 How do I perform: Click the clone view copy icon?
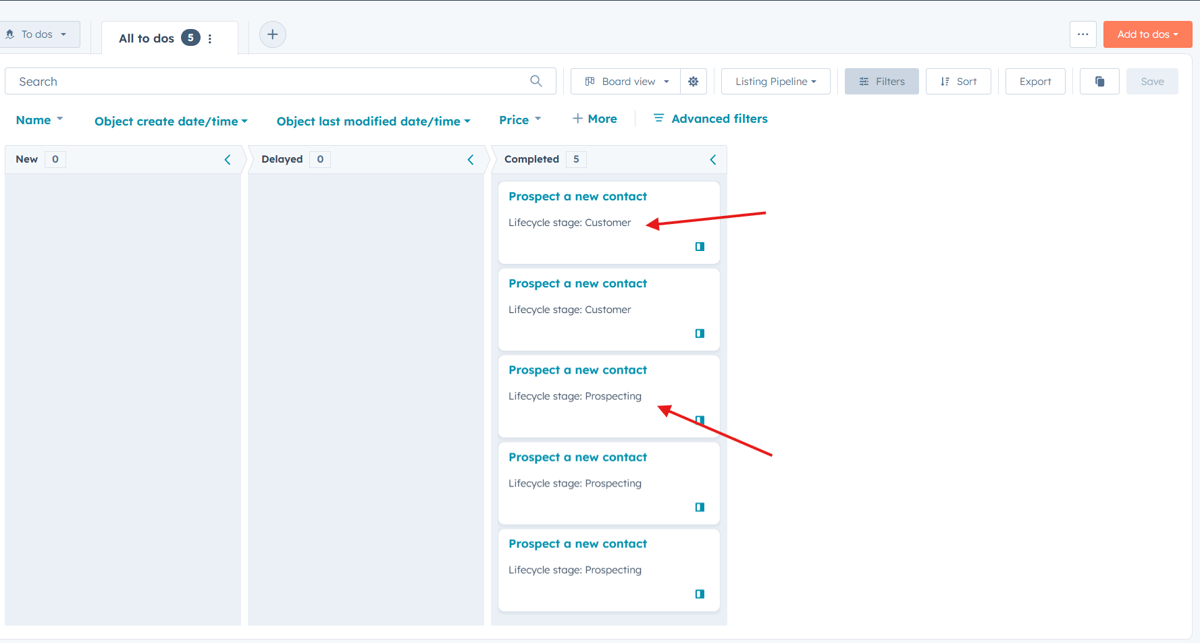(1099, 82)
